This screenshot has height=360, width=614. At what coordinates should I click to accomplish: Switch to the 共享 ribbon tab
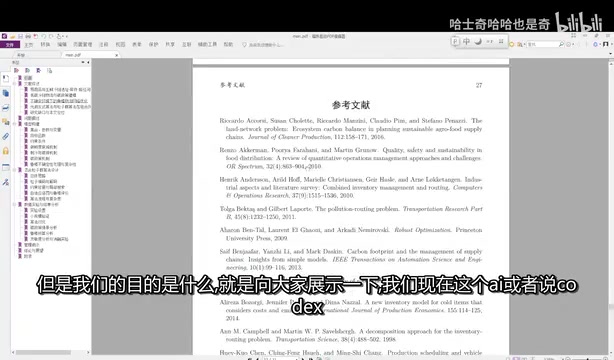point(170,45)
